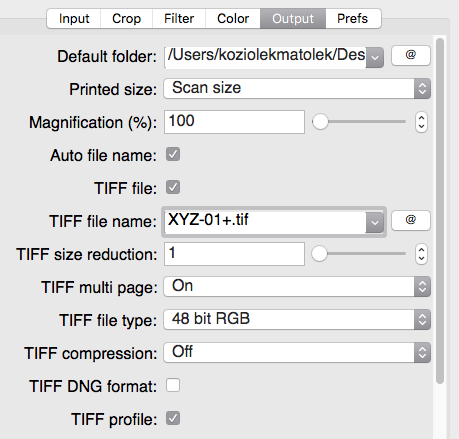This screenshot has width=459, height=439.
Task: Open the Prefs tab
Action: pos(353,19)
